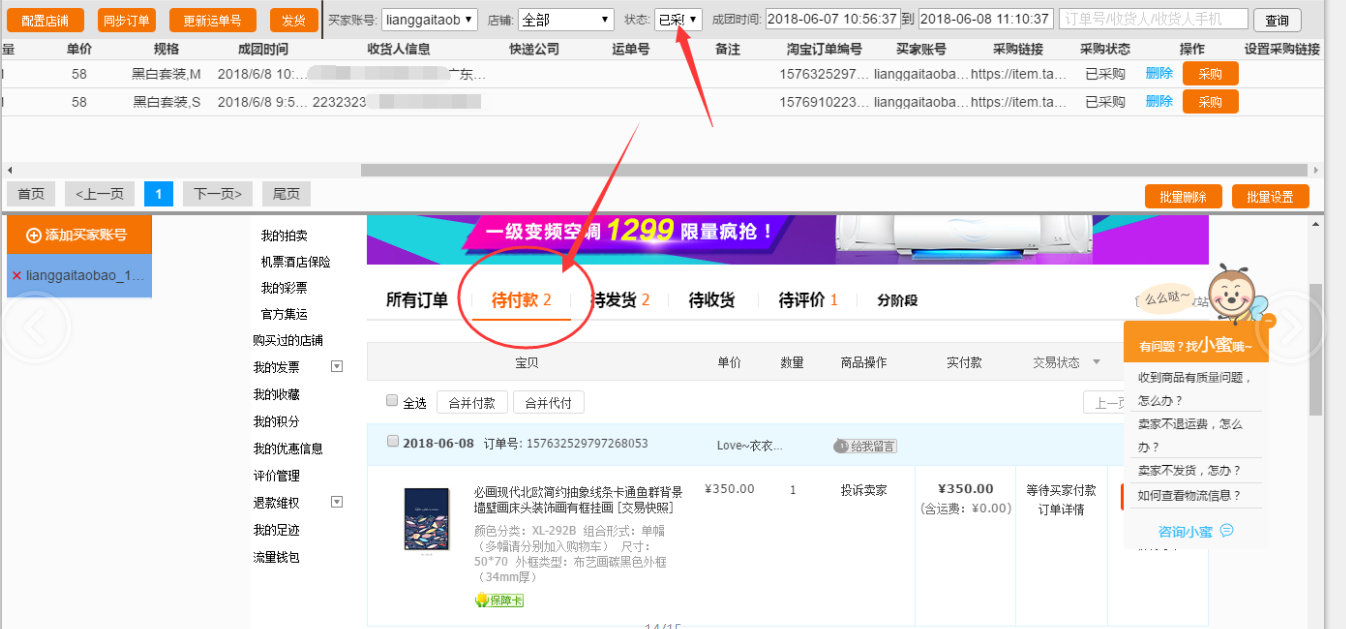Open 我的优惠信息 in the sidebar
This screenshot has width=1346, height=629.
(x=288, y=448)
